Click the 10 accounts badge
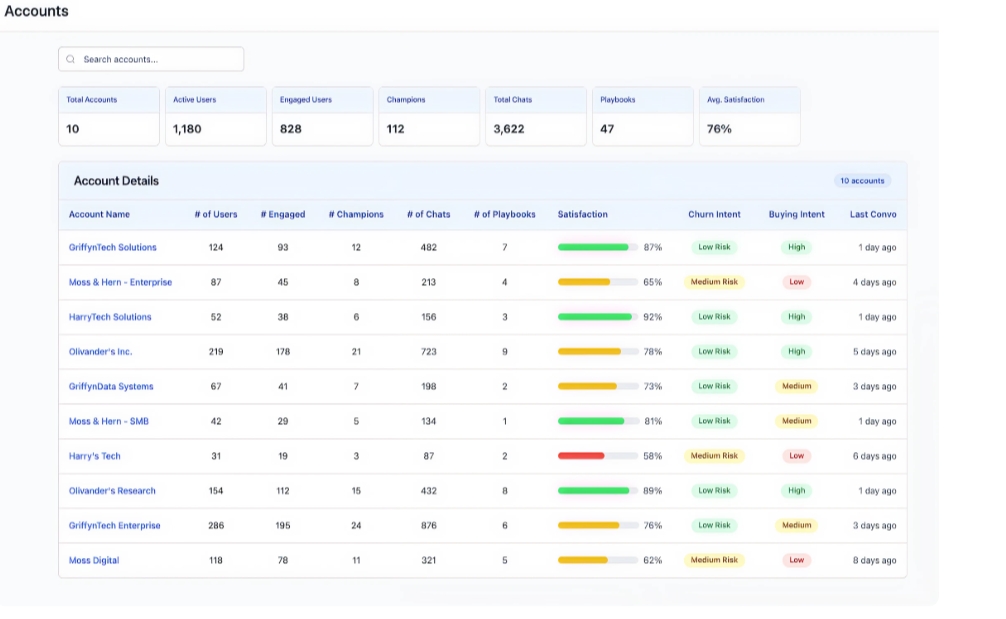Viewport: 1006px width, 619px height. point(862,181)
